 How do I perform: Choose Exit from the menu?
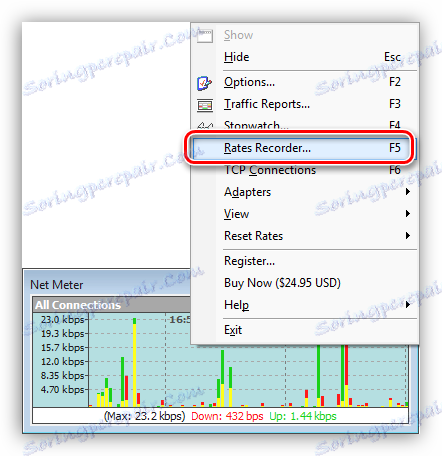click(304, 330)
